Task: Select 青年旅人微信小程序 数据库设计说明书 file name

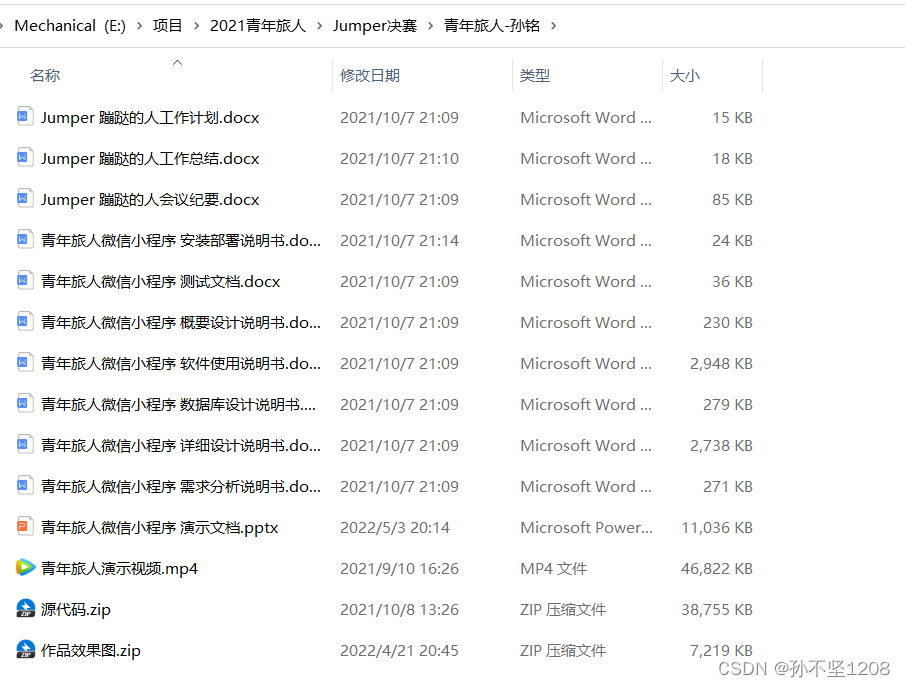Action: (x=178, y=405)
